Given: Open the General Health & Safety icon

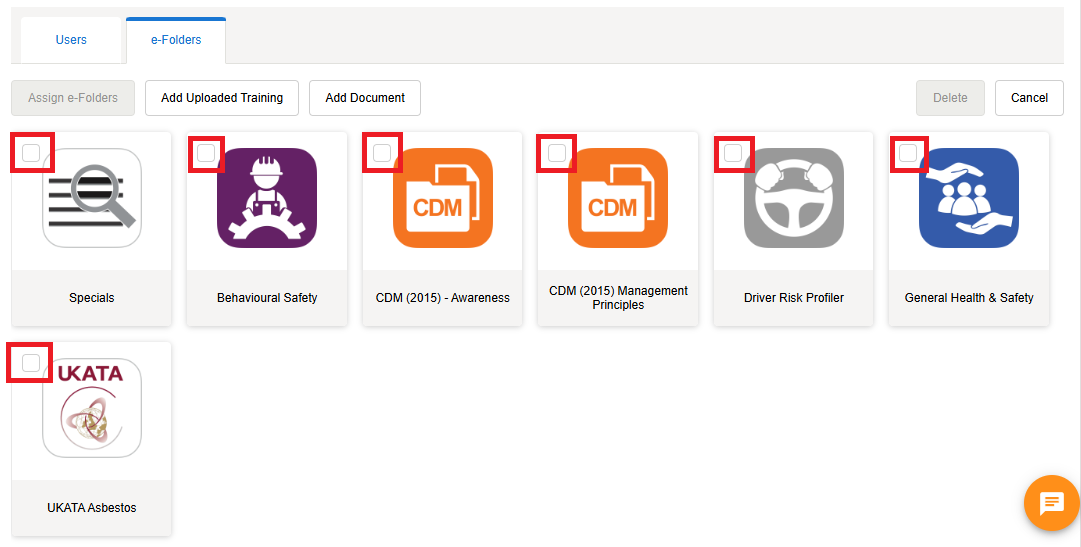Looking at the screenshot, I should [x=969, y=198].
